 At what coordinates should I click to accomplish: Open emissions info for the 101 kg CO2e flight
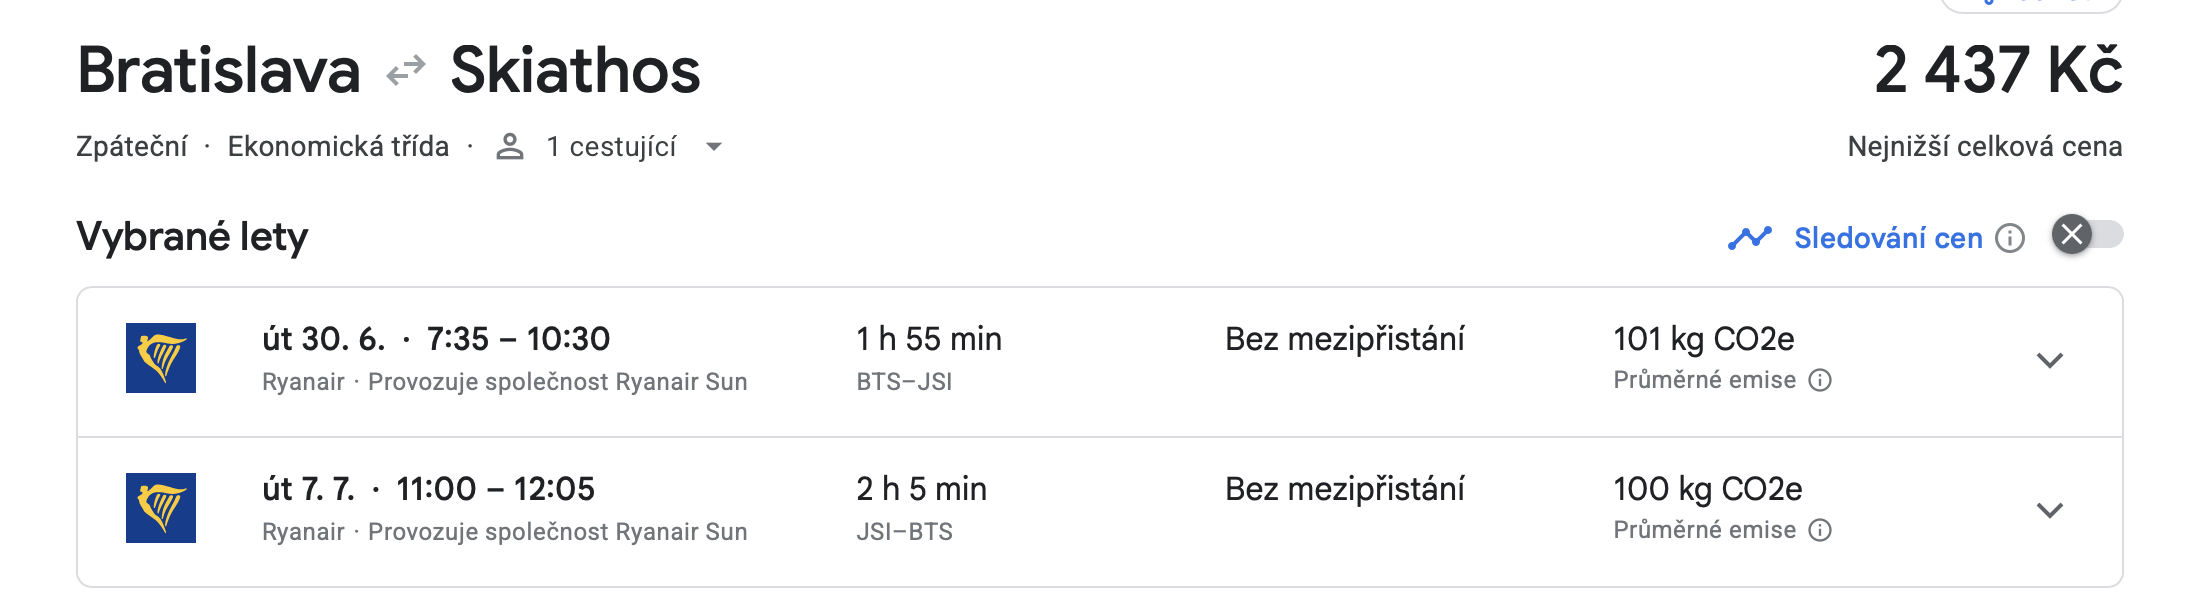(x=1821, y=380)
